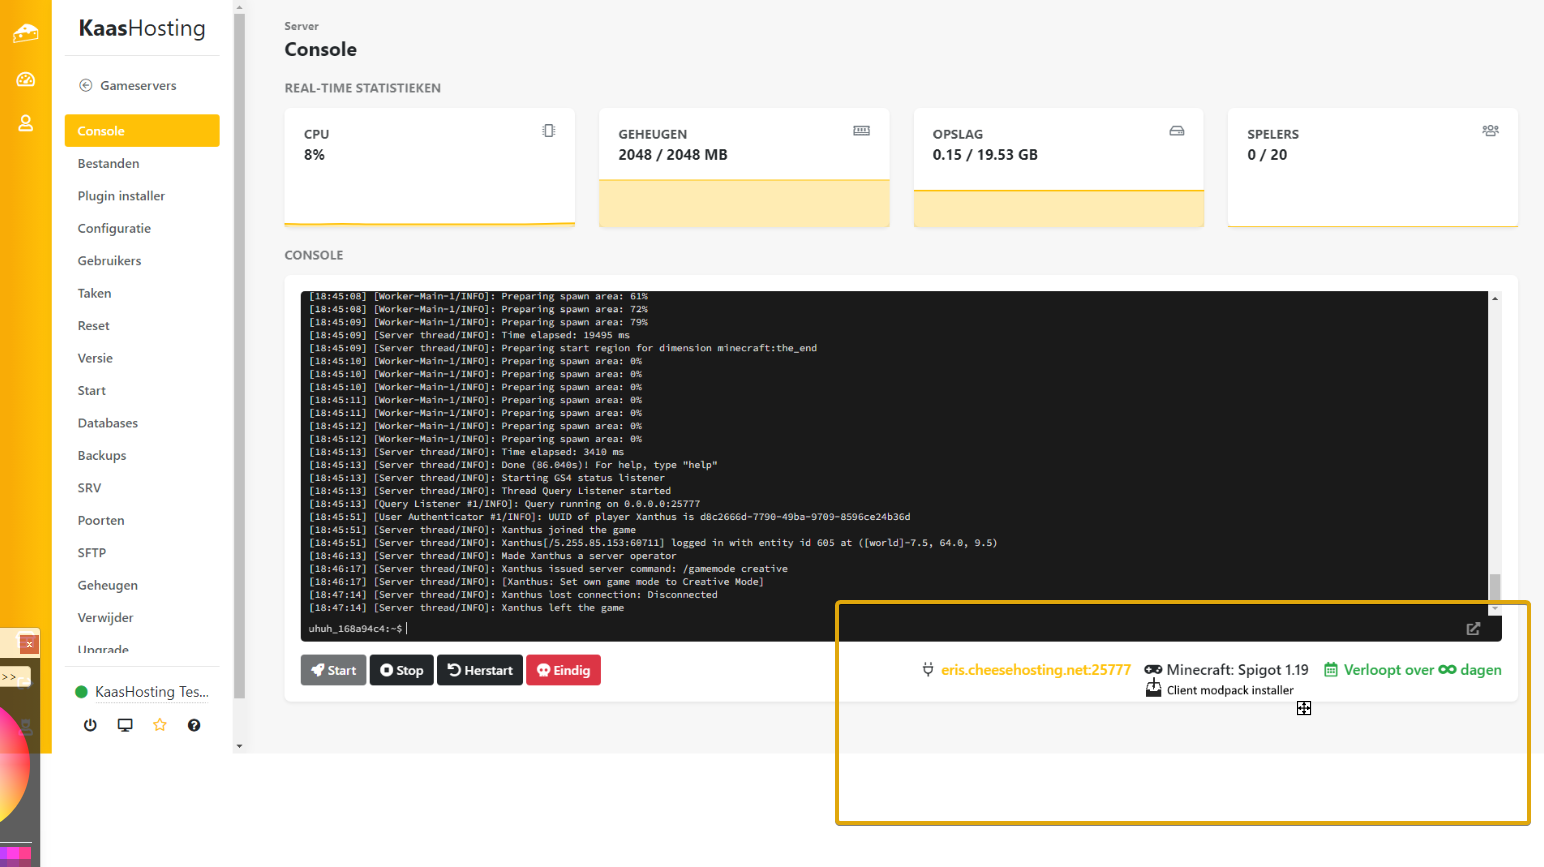Click the memory icon in the Geheugen card
Image resolution: width=1544 pixels, height=867 pixels.
pos(861,131)
